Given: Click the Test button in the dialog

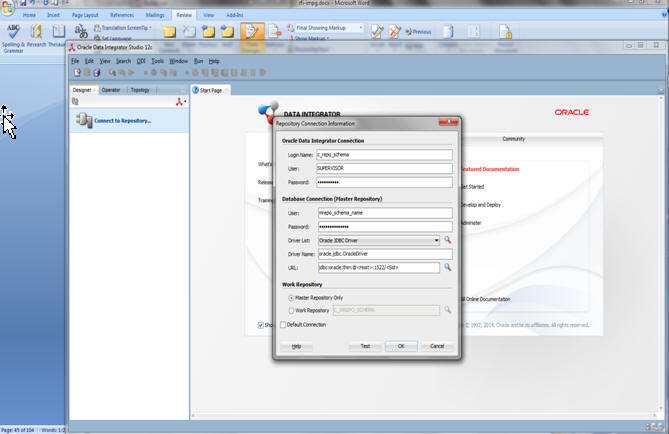Looking at the screenshot, I should pyautogui.click(x=365, y=346).
